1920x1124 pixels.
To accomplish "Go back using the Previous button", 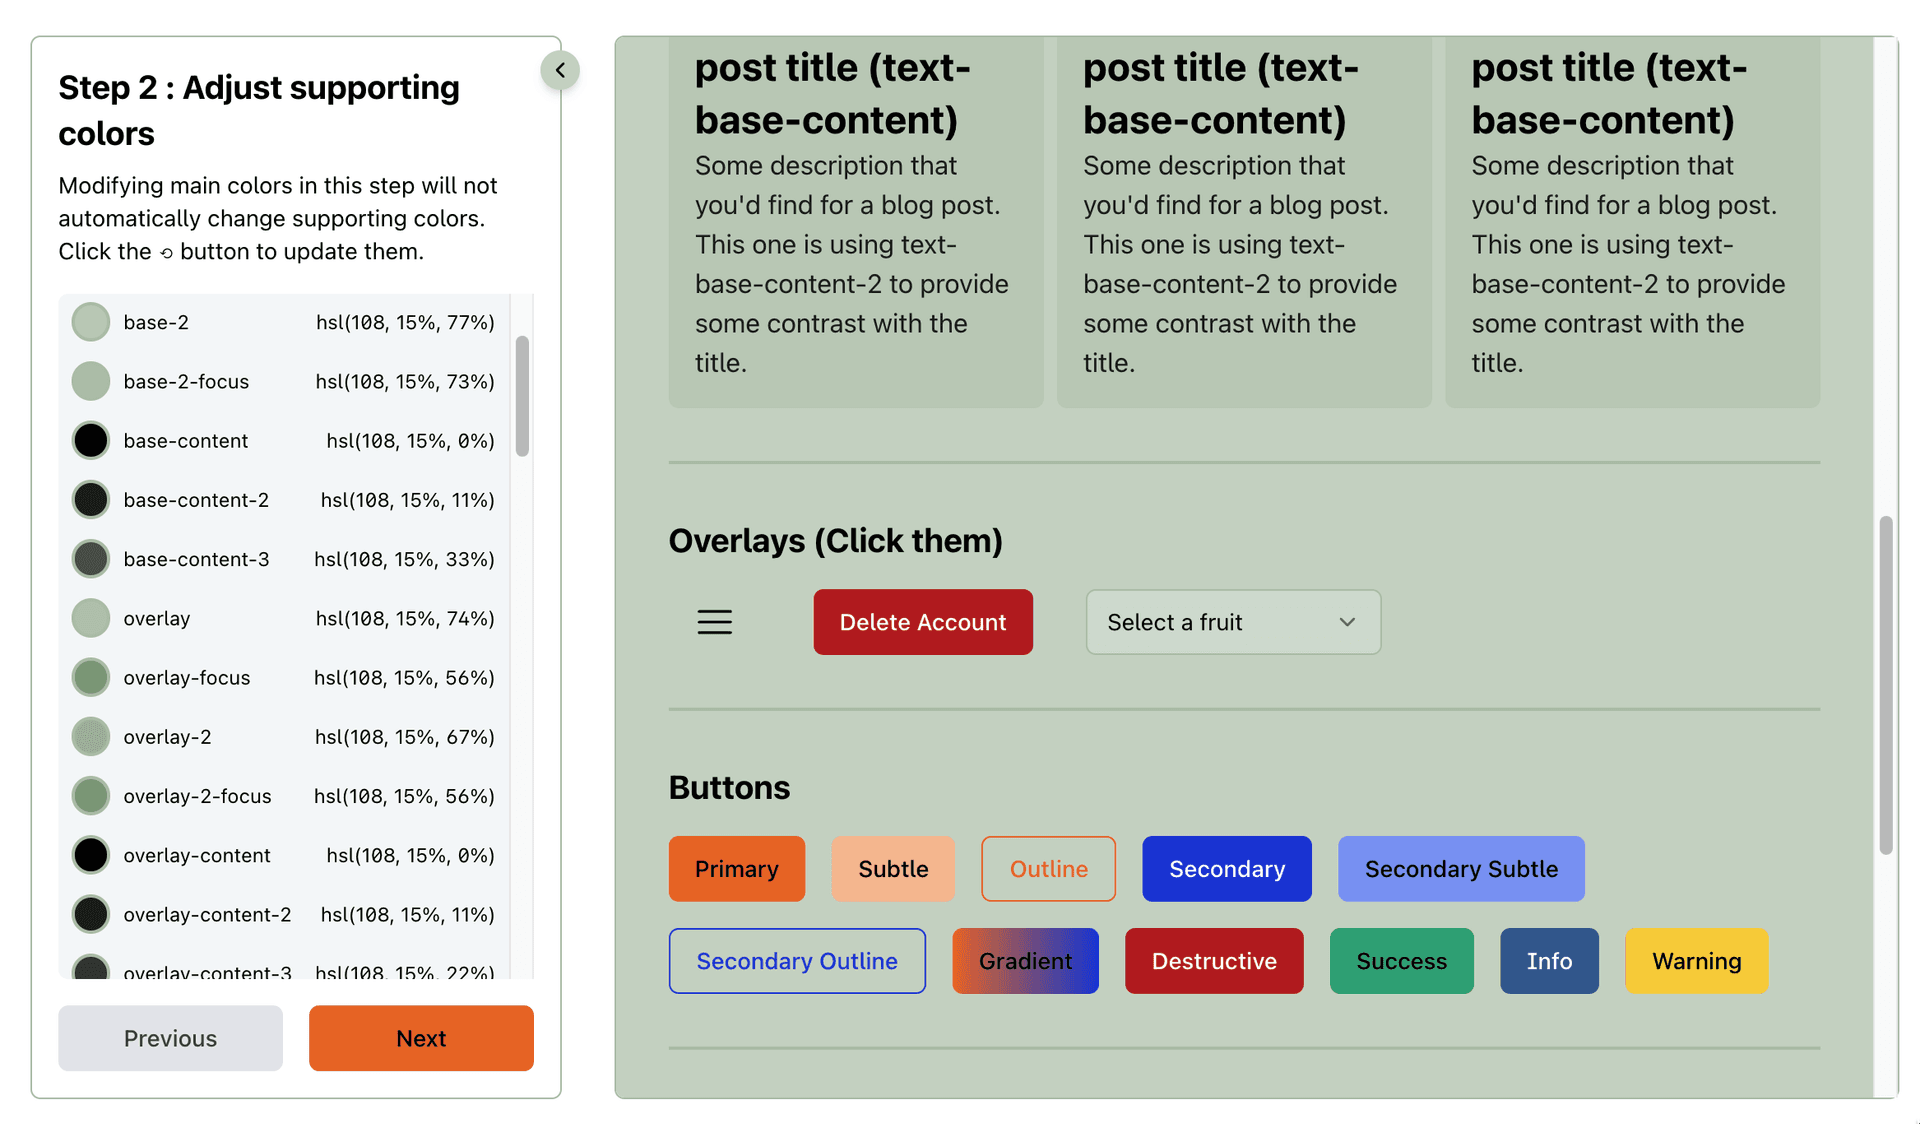I will 169,1038.
